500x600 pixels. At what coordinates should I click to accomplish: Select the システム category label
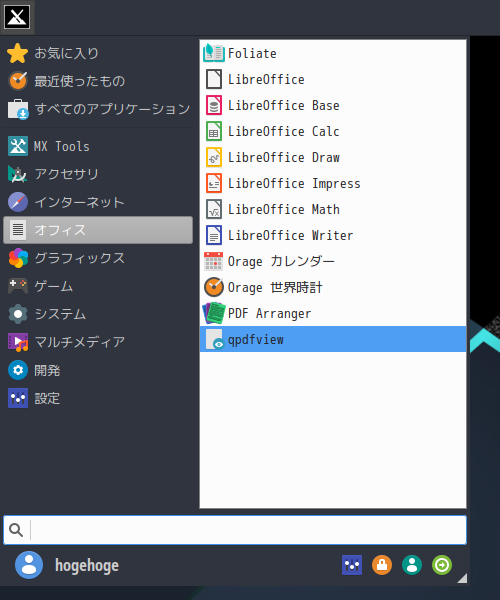60,314
